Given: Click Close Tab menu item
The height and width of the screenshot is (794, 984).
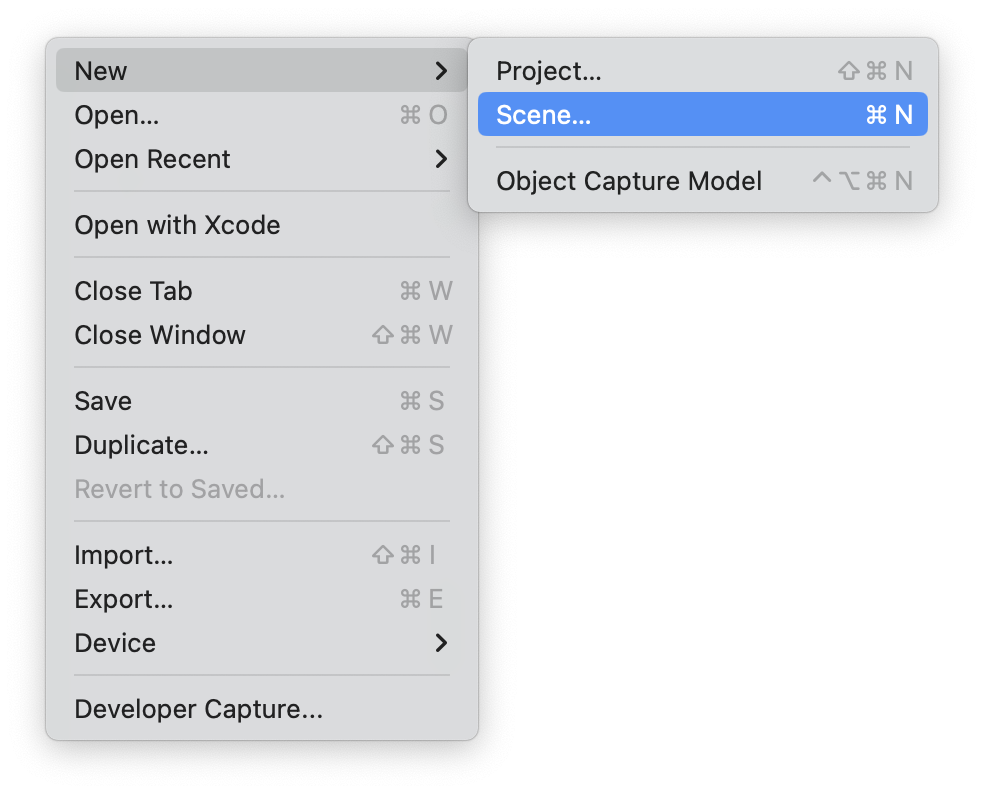Looking at the screenshot, I should click(133, 291).
